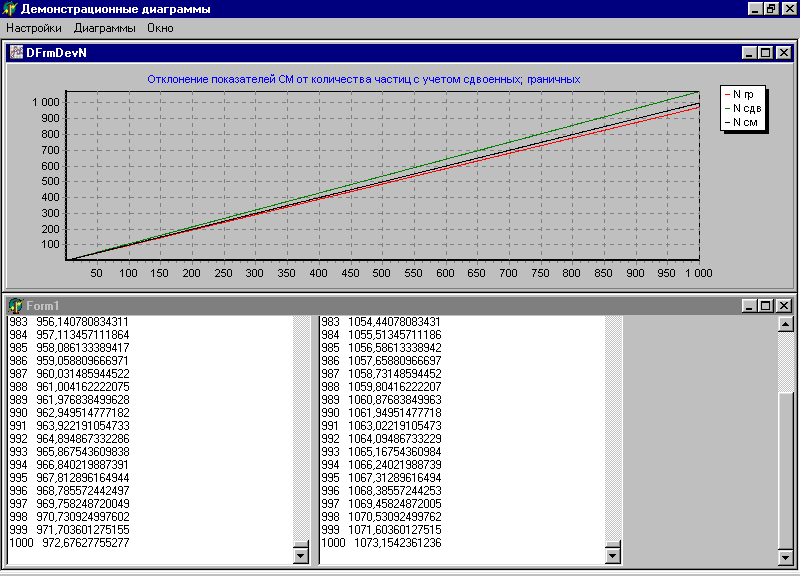Click down arrow of left list scrollbar

[301, 555]
